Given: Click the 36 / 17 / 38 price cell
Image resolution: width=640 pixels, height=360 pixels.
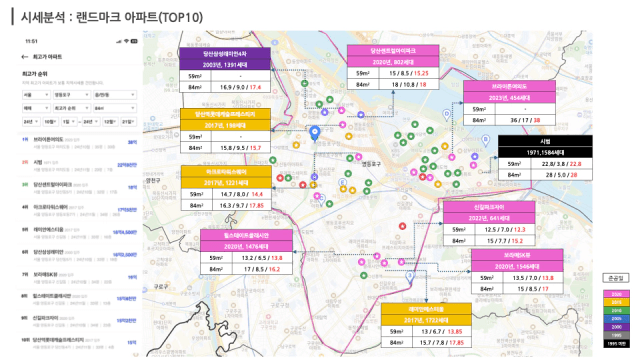Looking at the screenshot, I should pyautogui.click(x=525, y=120).
